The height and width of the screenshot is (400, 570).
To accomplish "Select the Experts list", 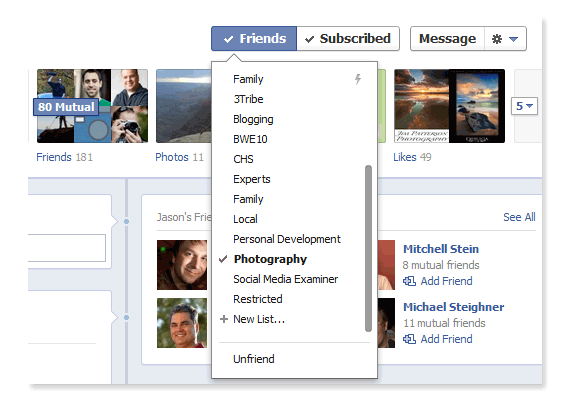I will (x=252, y=179).
